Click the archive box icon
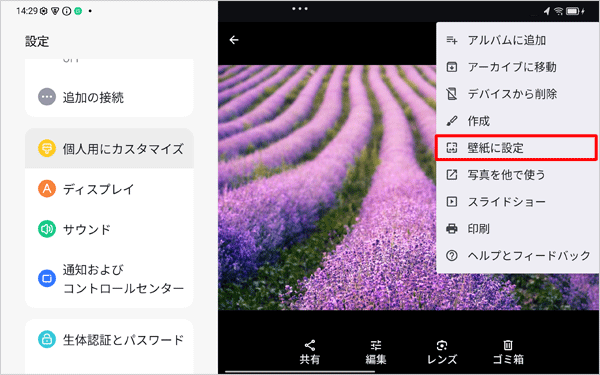Image resolution: width=600 pixels, height=375 pixels. pos(452,67)
